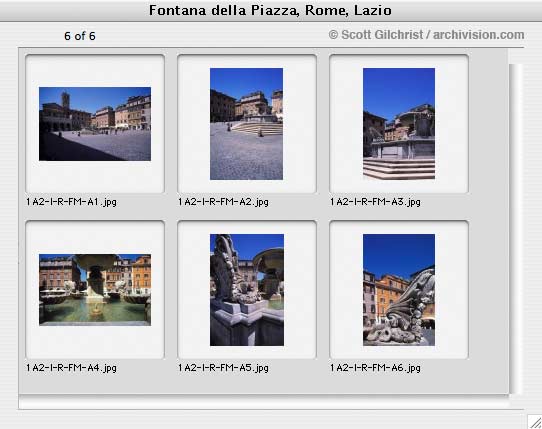The image size is (542, 429).
Task: Click the vertical scrollbar beside the thumbnails
Action: point(515,229)
